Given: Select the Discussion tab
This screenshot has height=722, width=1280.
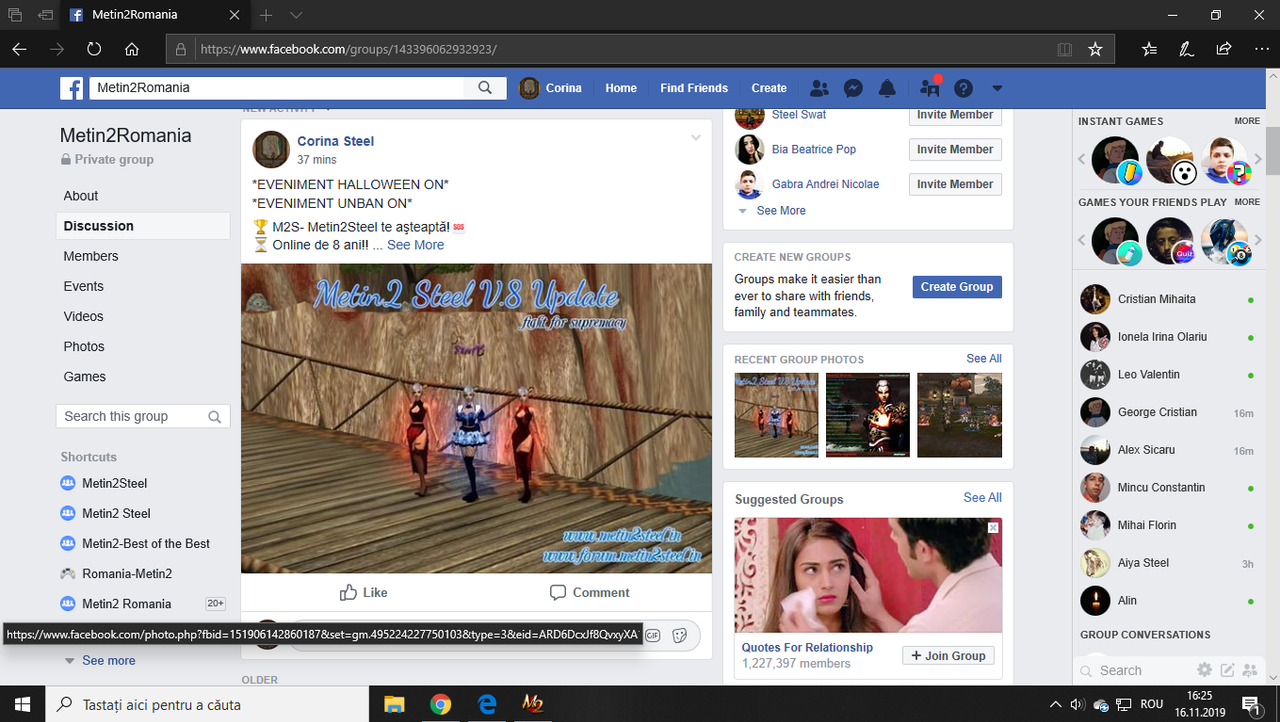Looking at the screenshot, I should point(143,226).
